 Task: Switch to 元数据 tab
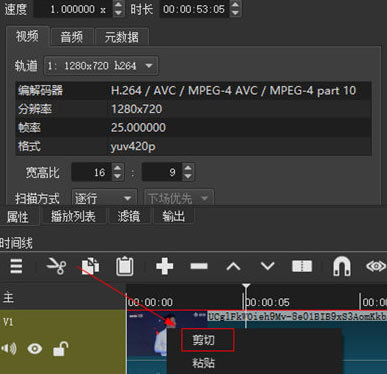[x=122, y=37]
